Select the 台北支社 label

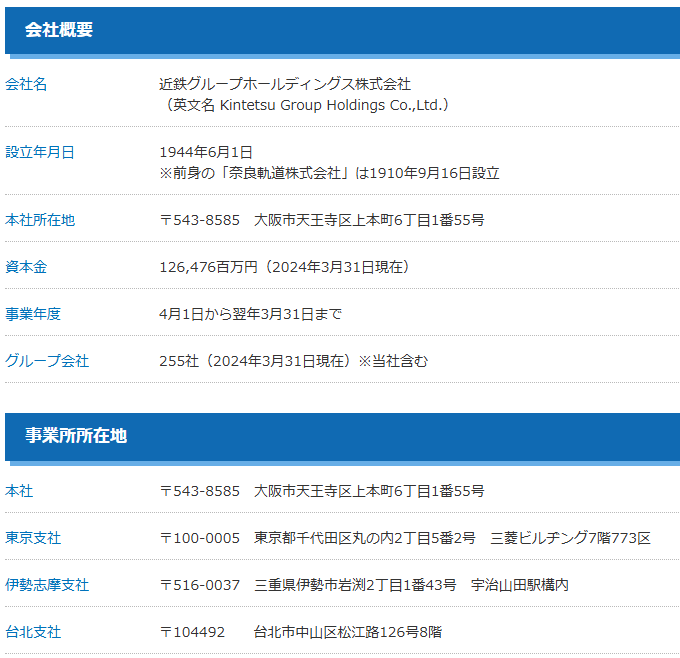tap(33, 632)
